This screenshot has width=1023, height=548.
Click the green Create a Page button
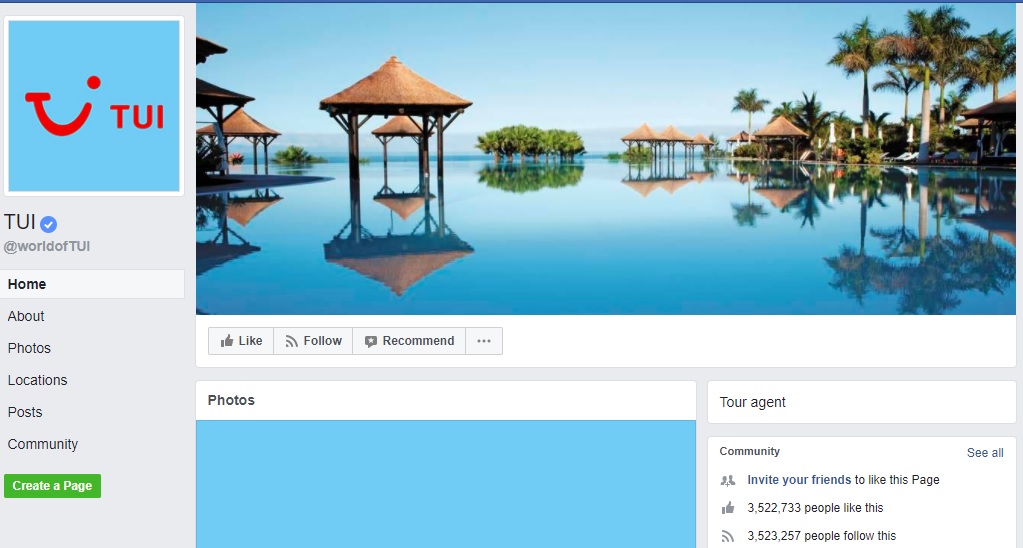pyautogui.click(x=52, y=486)
